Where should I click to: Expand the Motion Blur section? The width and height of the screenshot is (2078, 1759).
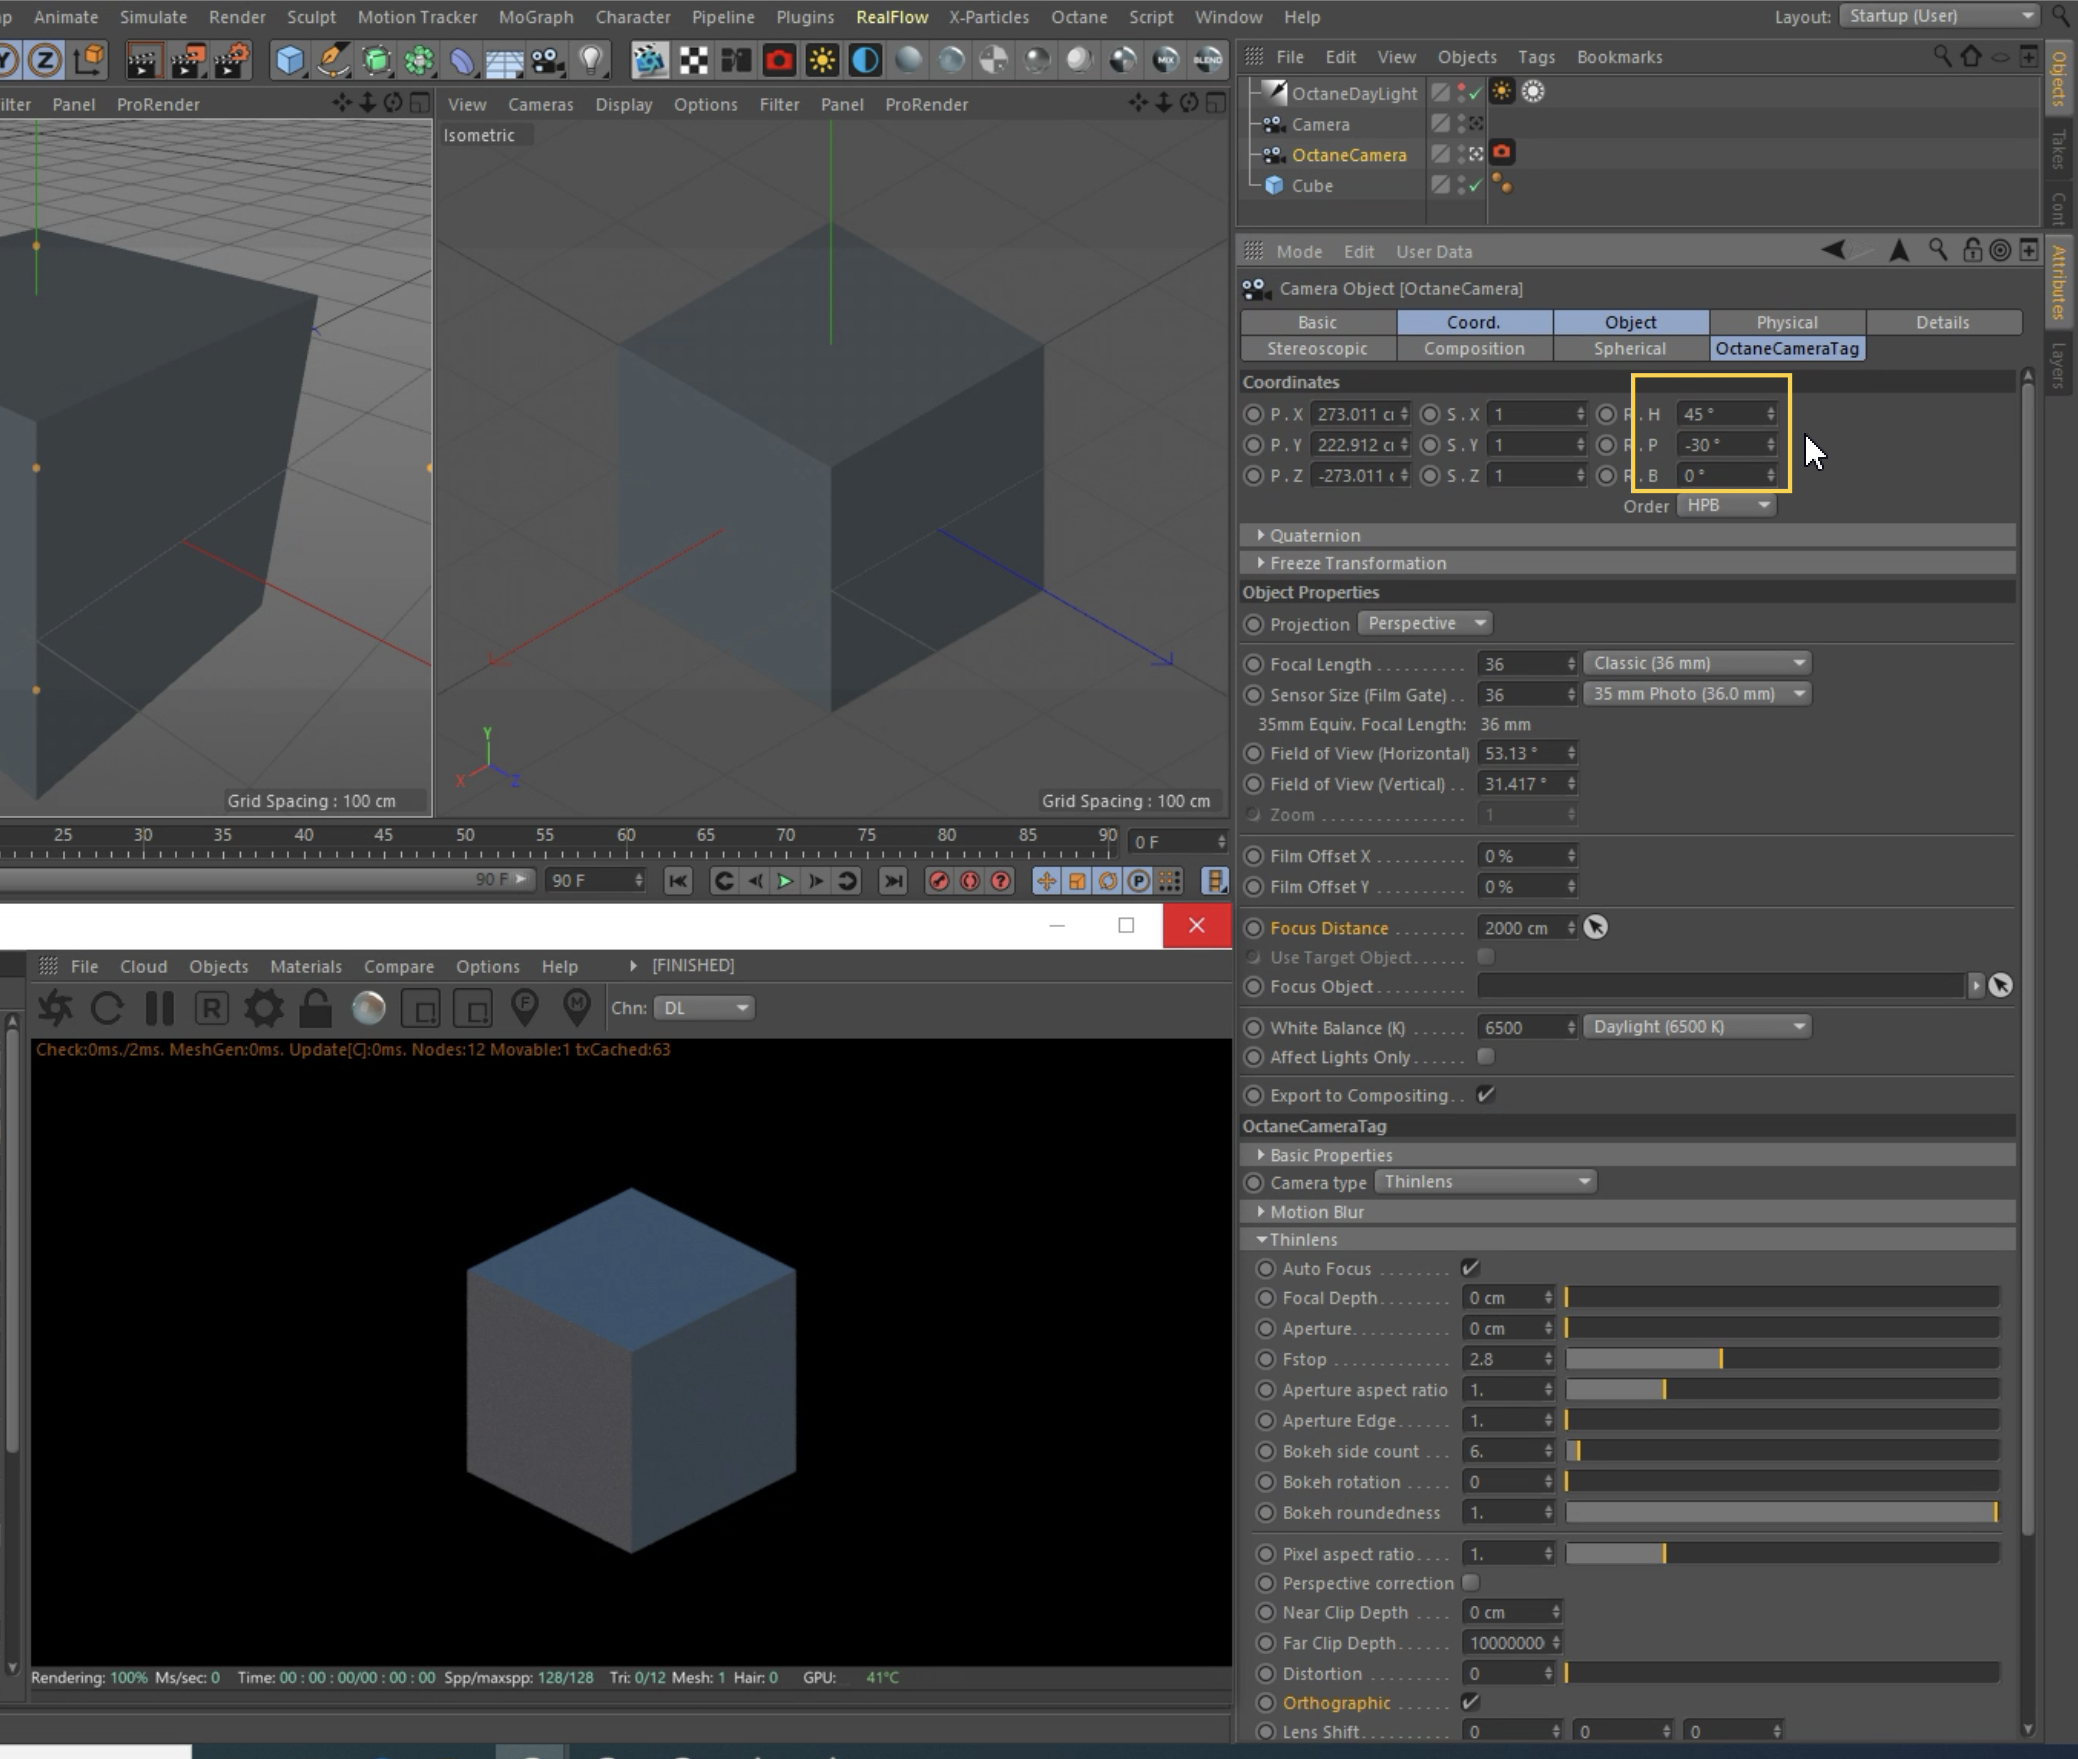click(1316, 1212)
